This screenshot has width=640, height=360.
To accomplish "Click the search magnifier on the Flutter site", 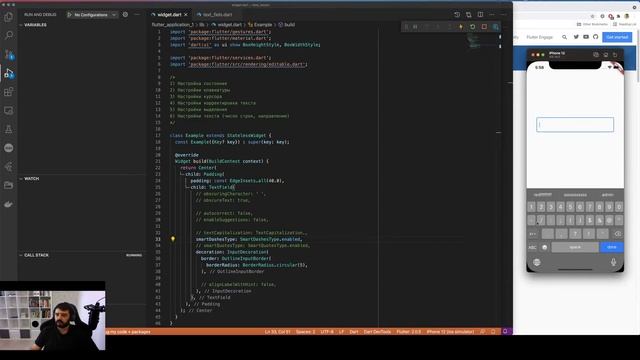I will pyautogui.click(x=564, y=37).
